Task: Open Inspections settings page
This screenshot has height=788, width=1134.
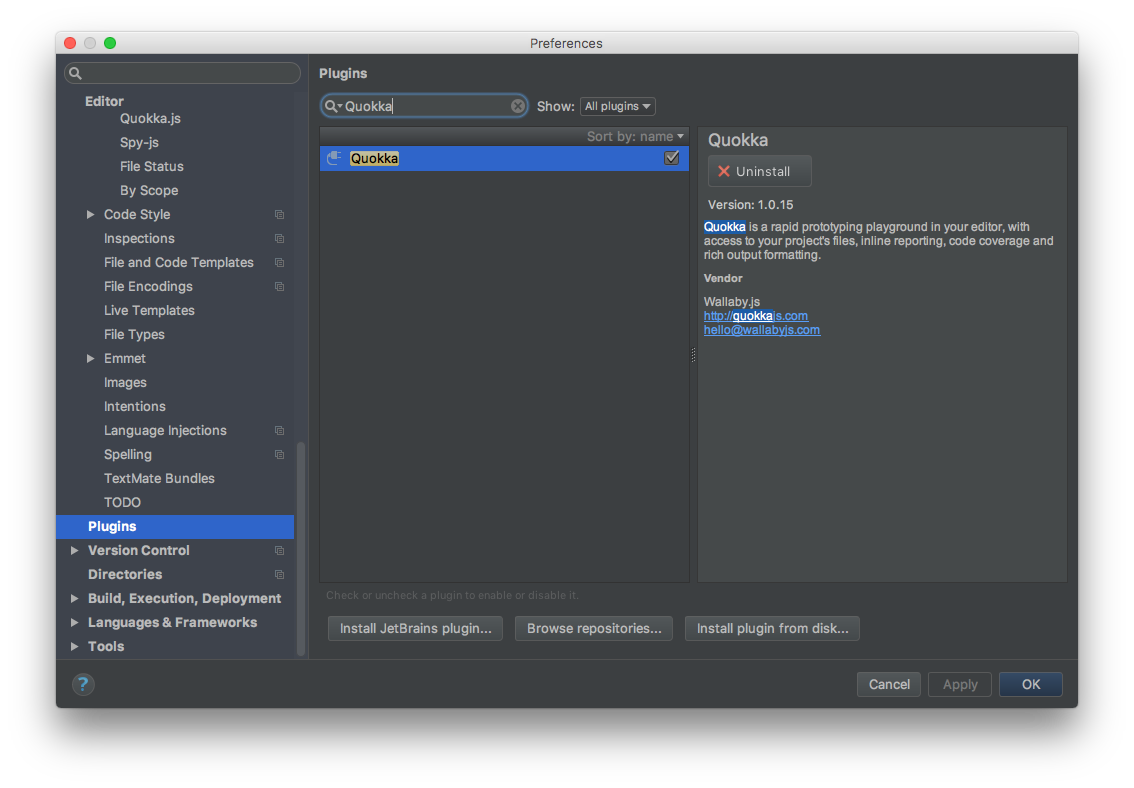Action: [139, 238]
